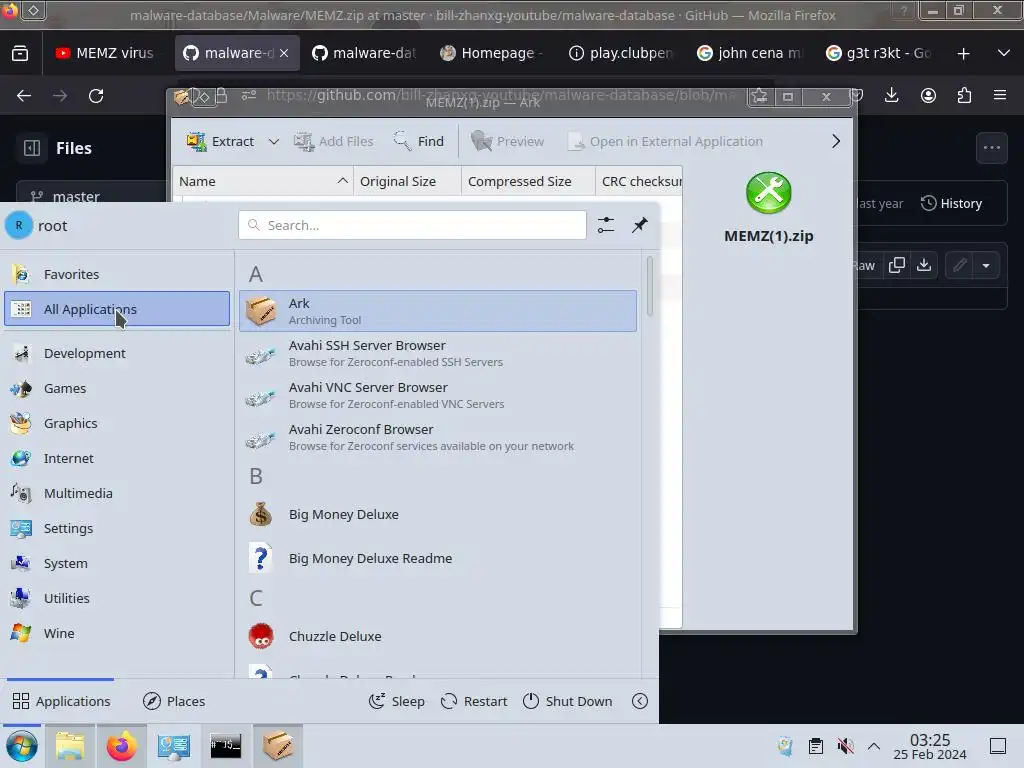Screen dimensions: 1024x768
Task: Open Big Money Deluxe Readme
Action: point(438,558)
